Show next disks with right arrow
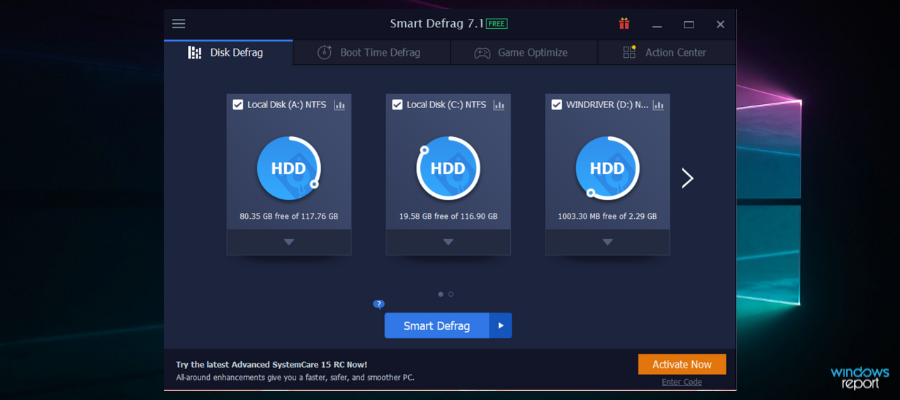This screenshot has width=900, height=400. pyautogui.click(x=687, y=178)
